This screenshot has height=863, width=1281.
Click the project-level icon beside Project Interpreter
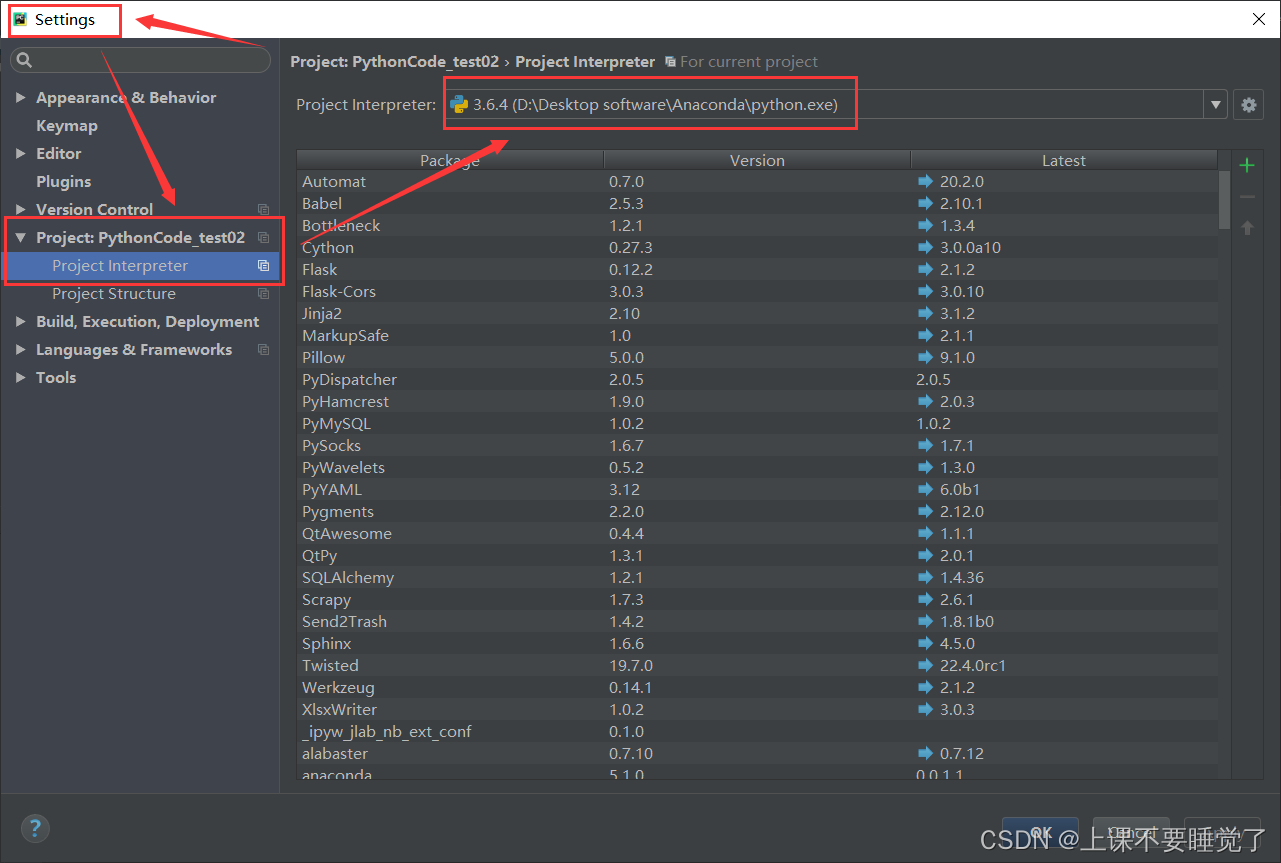coord(263,266)
